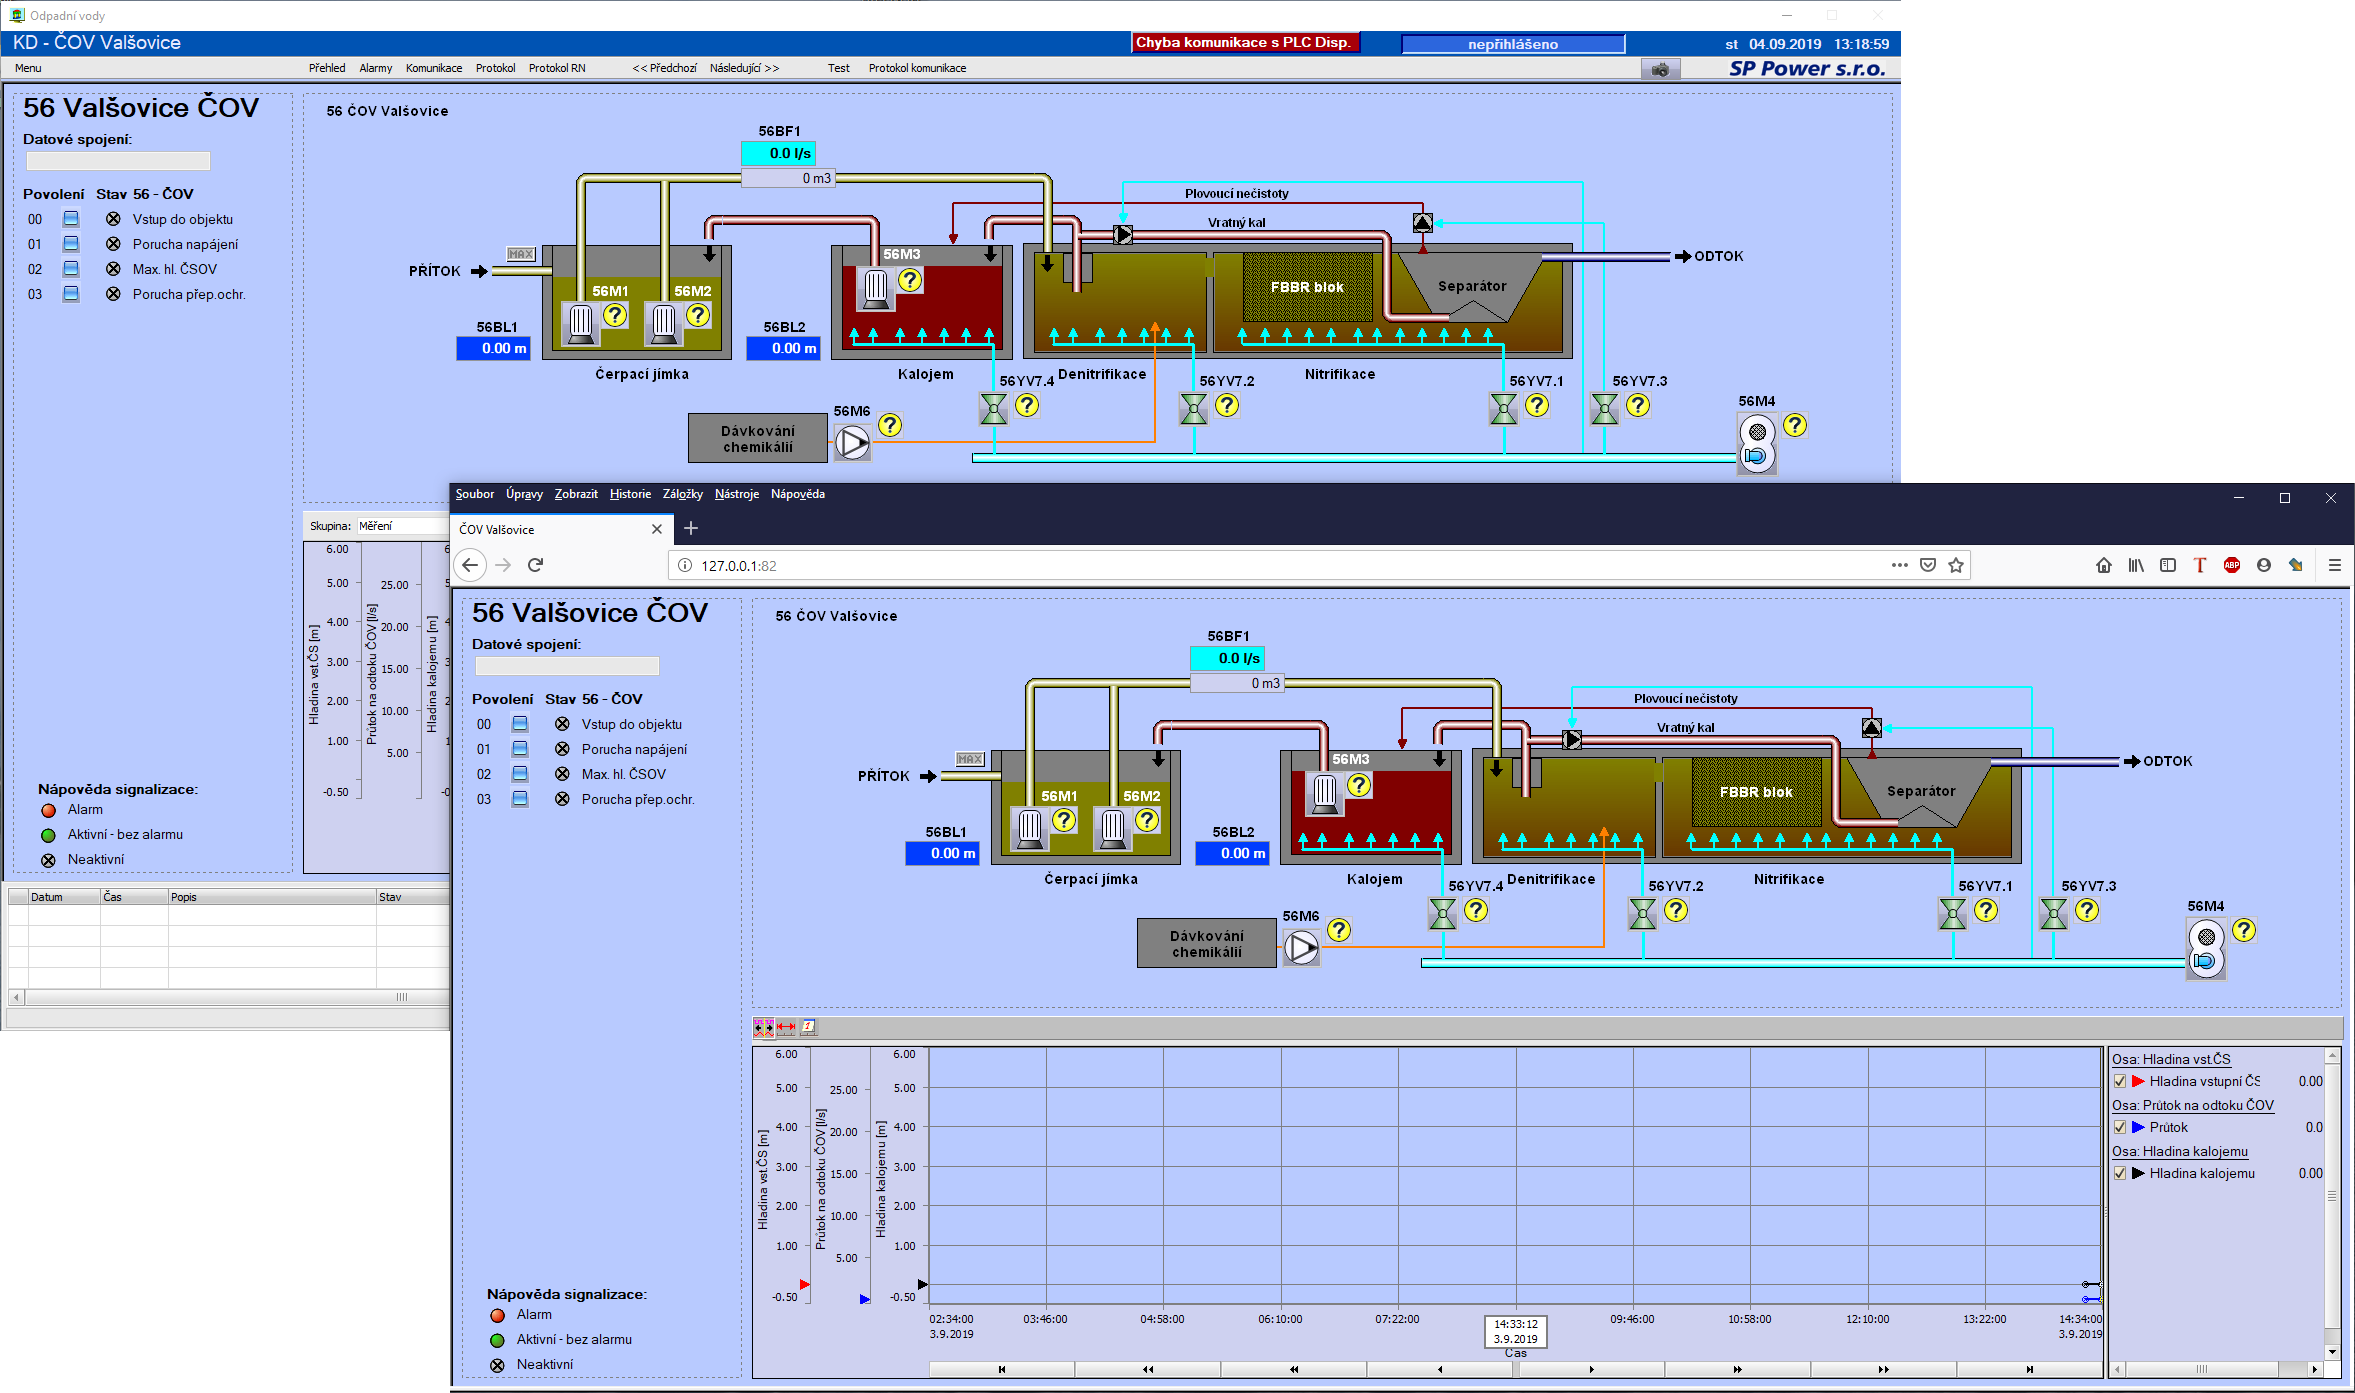
Task: Click the 56M4 blower icon in top window
Action: pyautogui.click(x=1757, y=444)
